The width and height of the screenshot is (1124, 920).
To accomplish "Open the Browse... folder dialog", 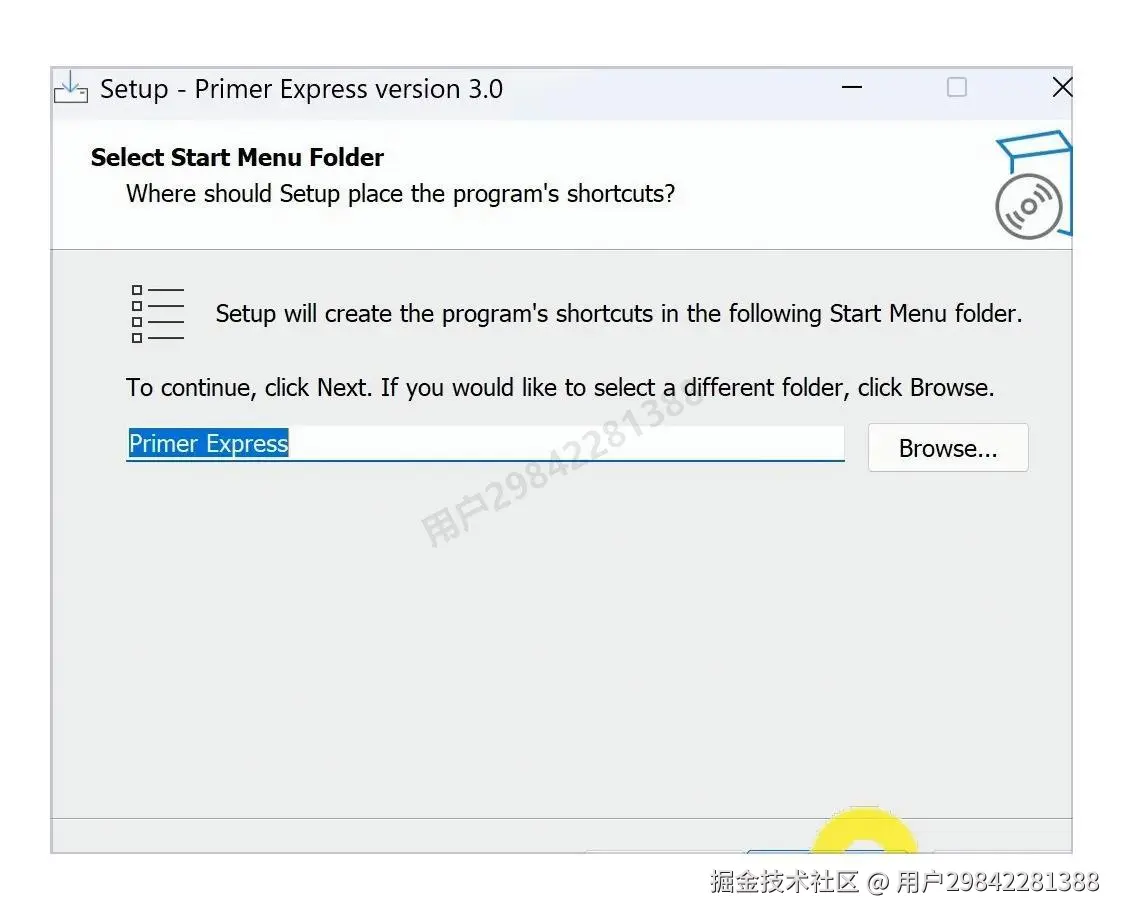I will click(948, 448).
